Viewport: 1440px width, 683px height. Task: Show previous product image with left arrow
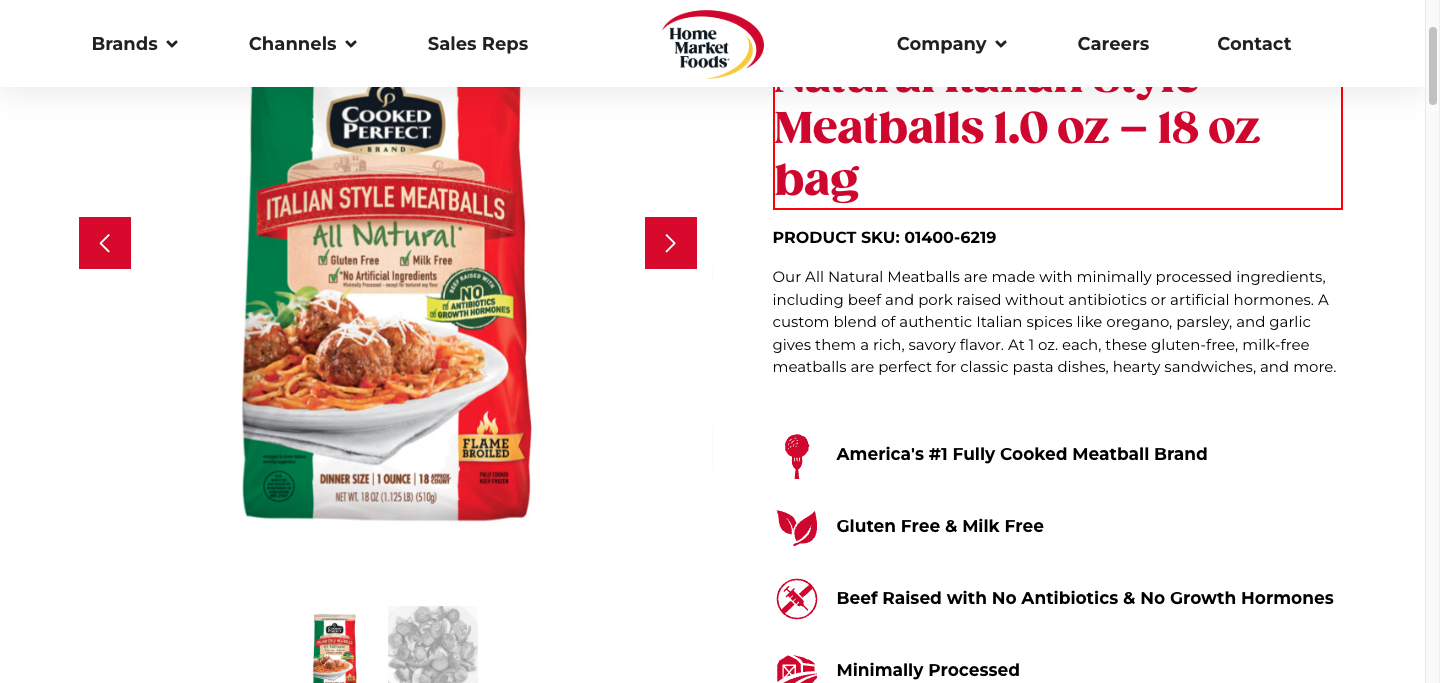[x=105, y=243]
